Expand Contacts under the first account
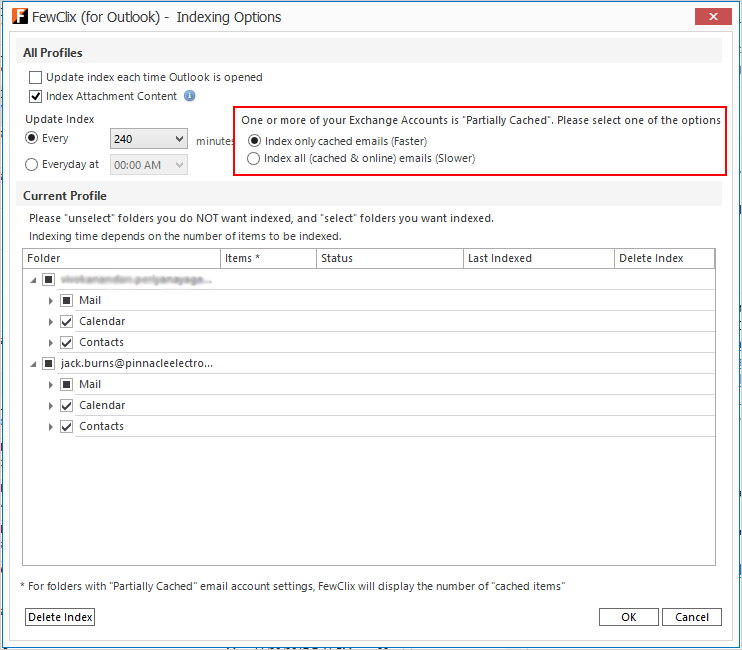Viewport: 742px width, 650px height. coord(51,343)
